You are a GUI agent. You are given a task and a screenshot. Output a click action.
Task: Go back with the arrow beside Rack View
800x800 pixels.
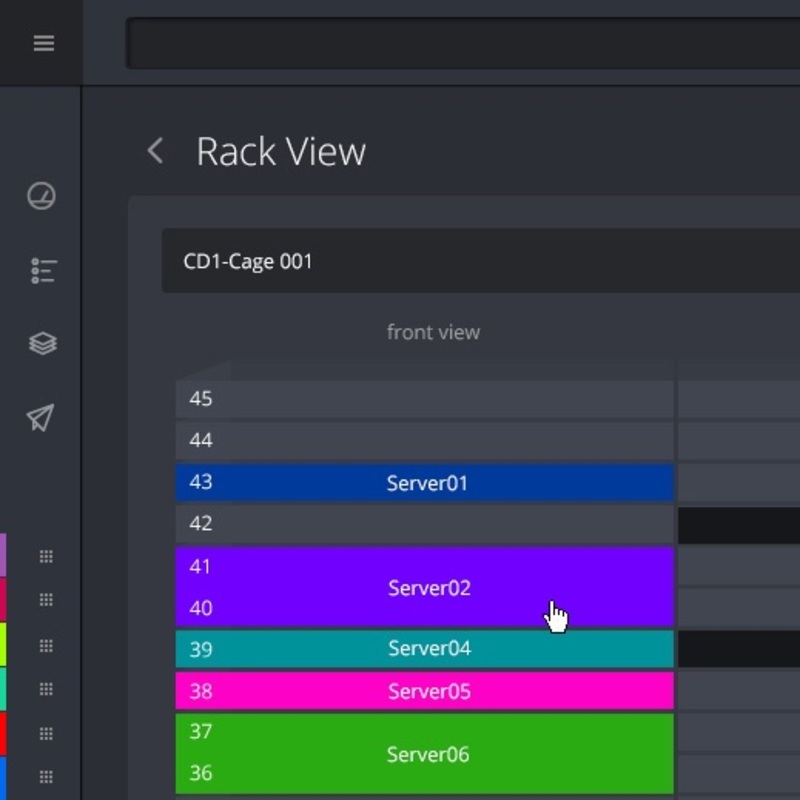tap(155, 151)
